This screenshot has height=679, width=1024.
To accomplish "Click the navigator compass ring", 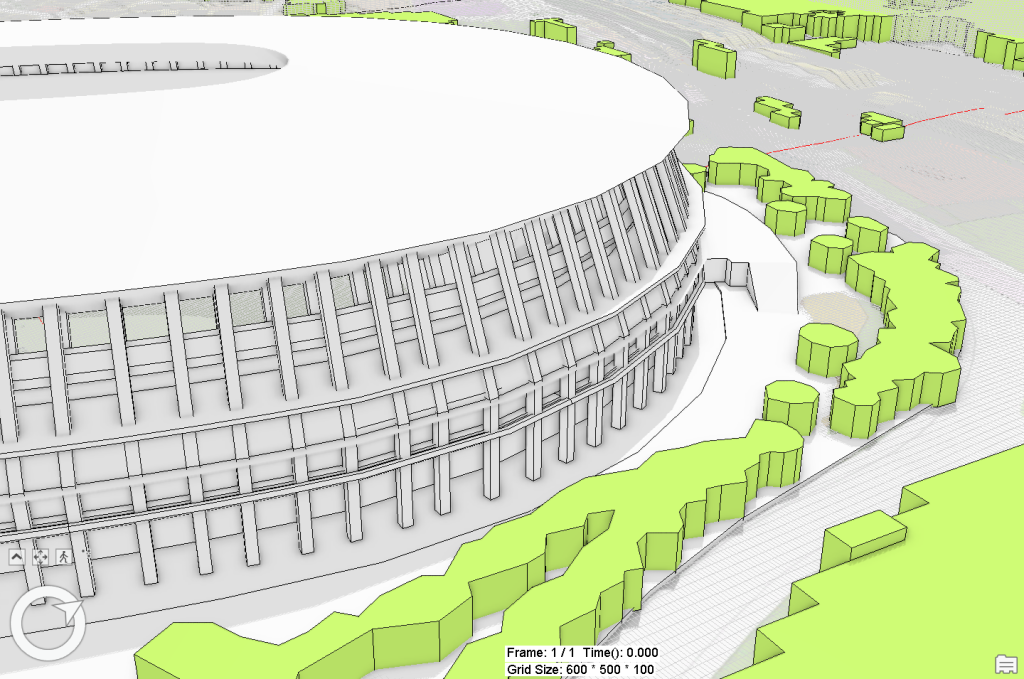I will pyautogui.click(x=47, y=624).
